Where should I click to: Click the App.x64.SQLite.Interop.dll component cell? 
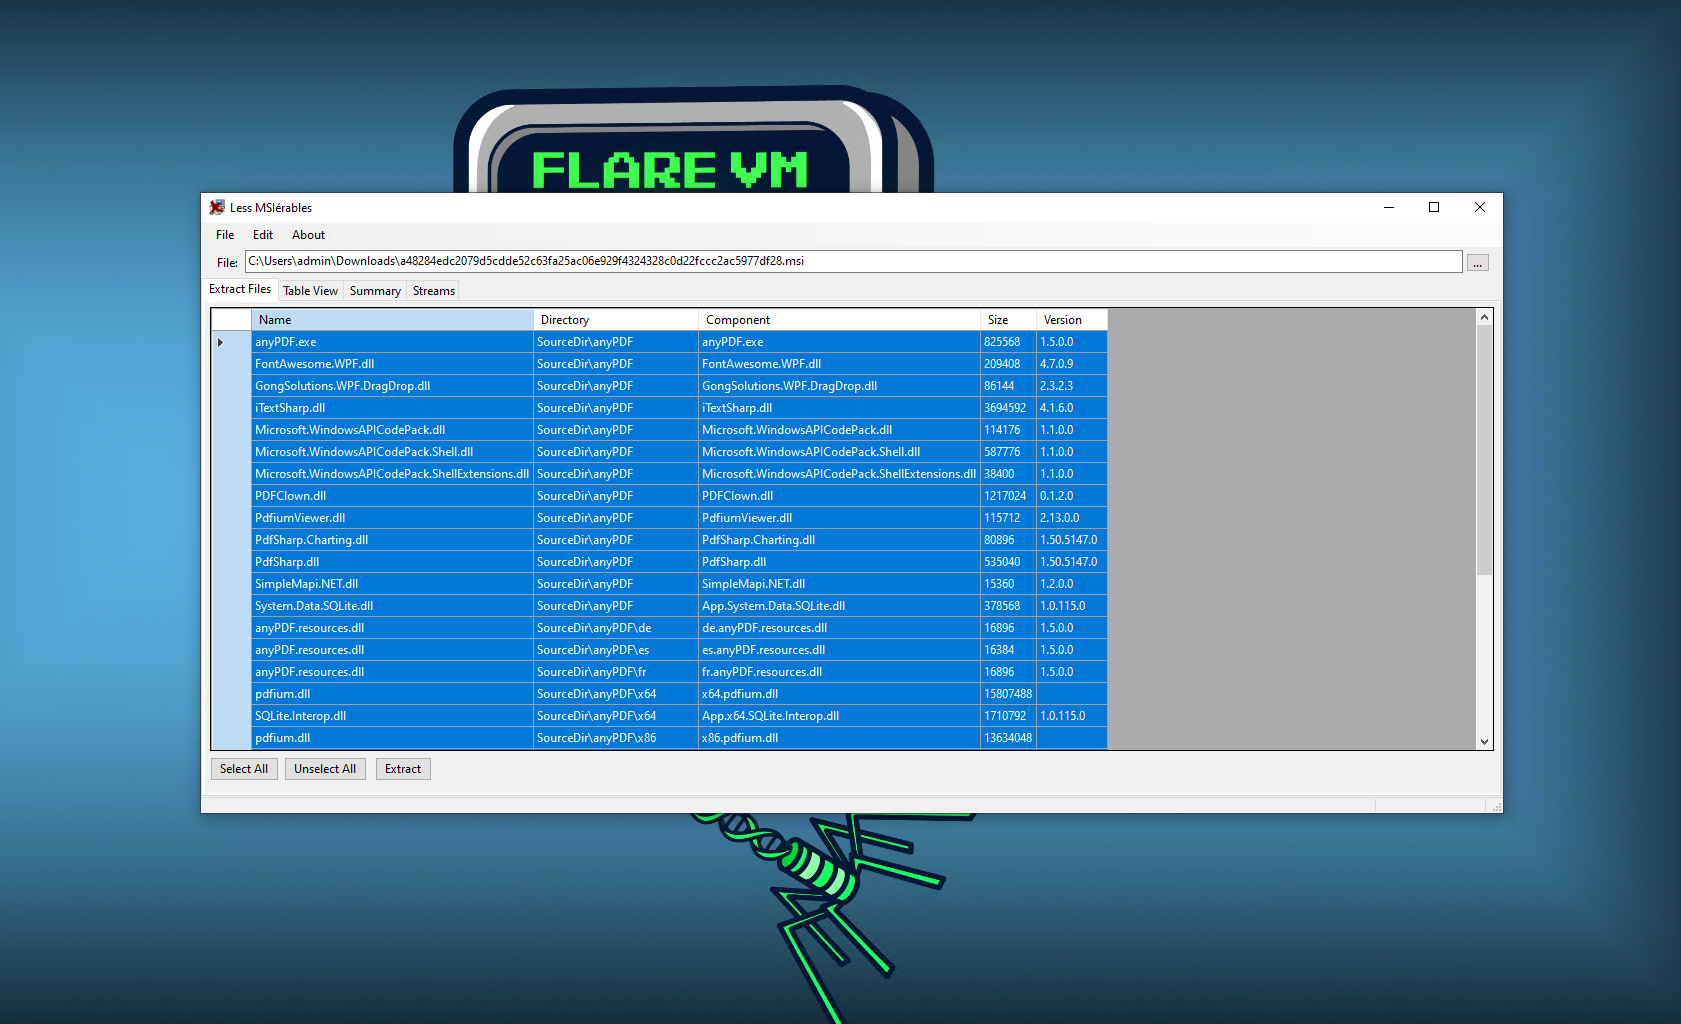[839, 716]
